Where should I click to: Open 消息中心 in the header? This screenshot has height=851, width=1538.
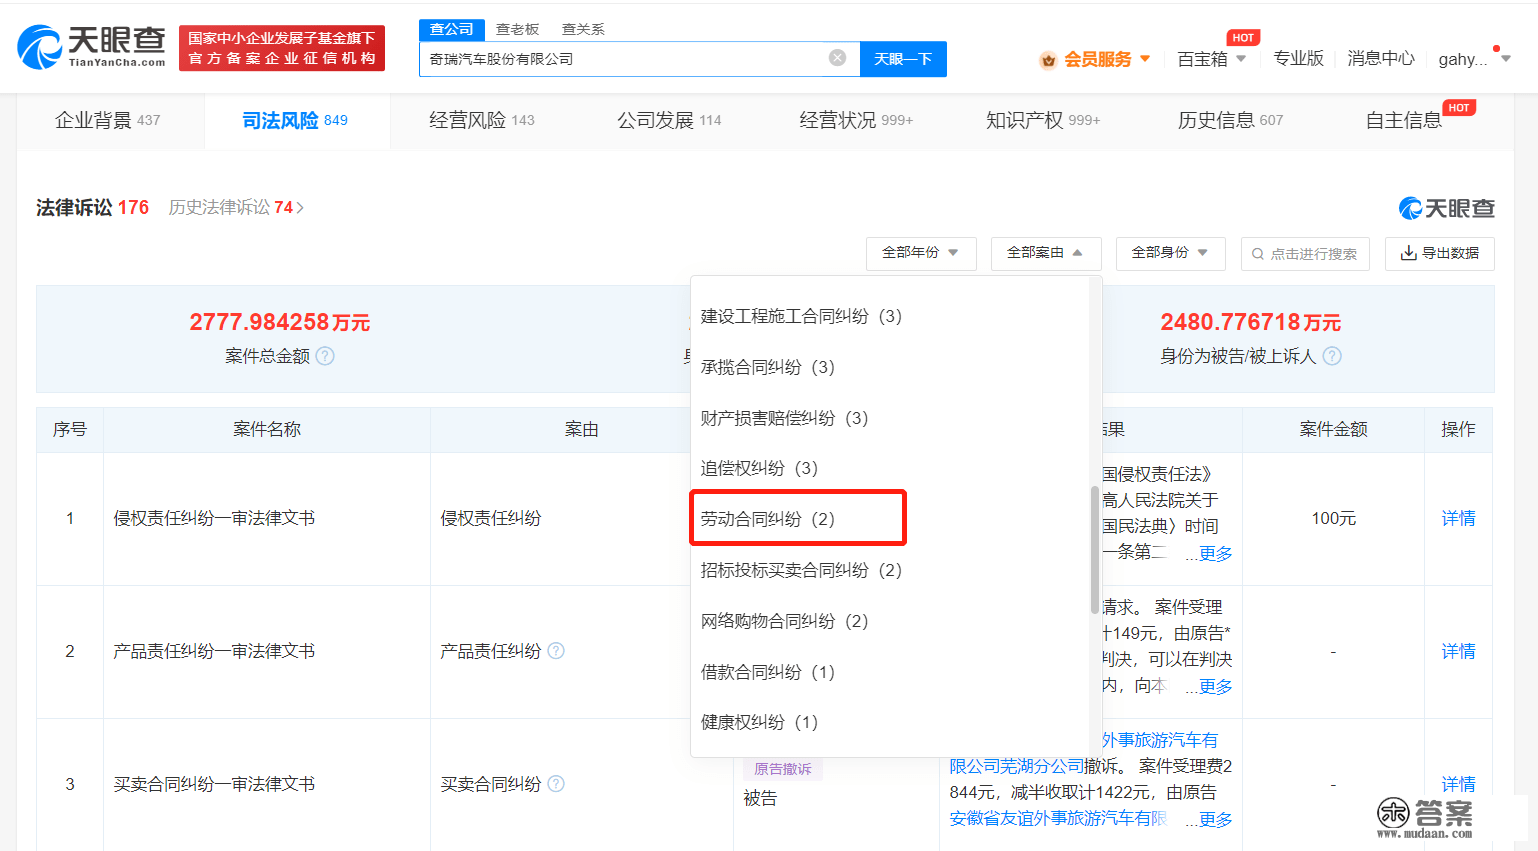[x=1381, y=59]
